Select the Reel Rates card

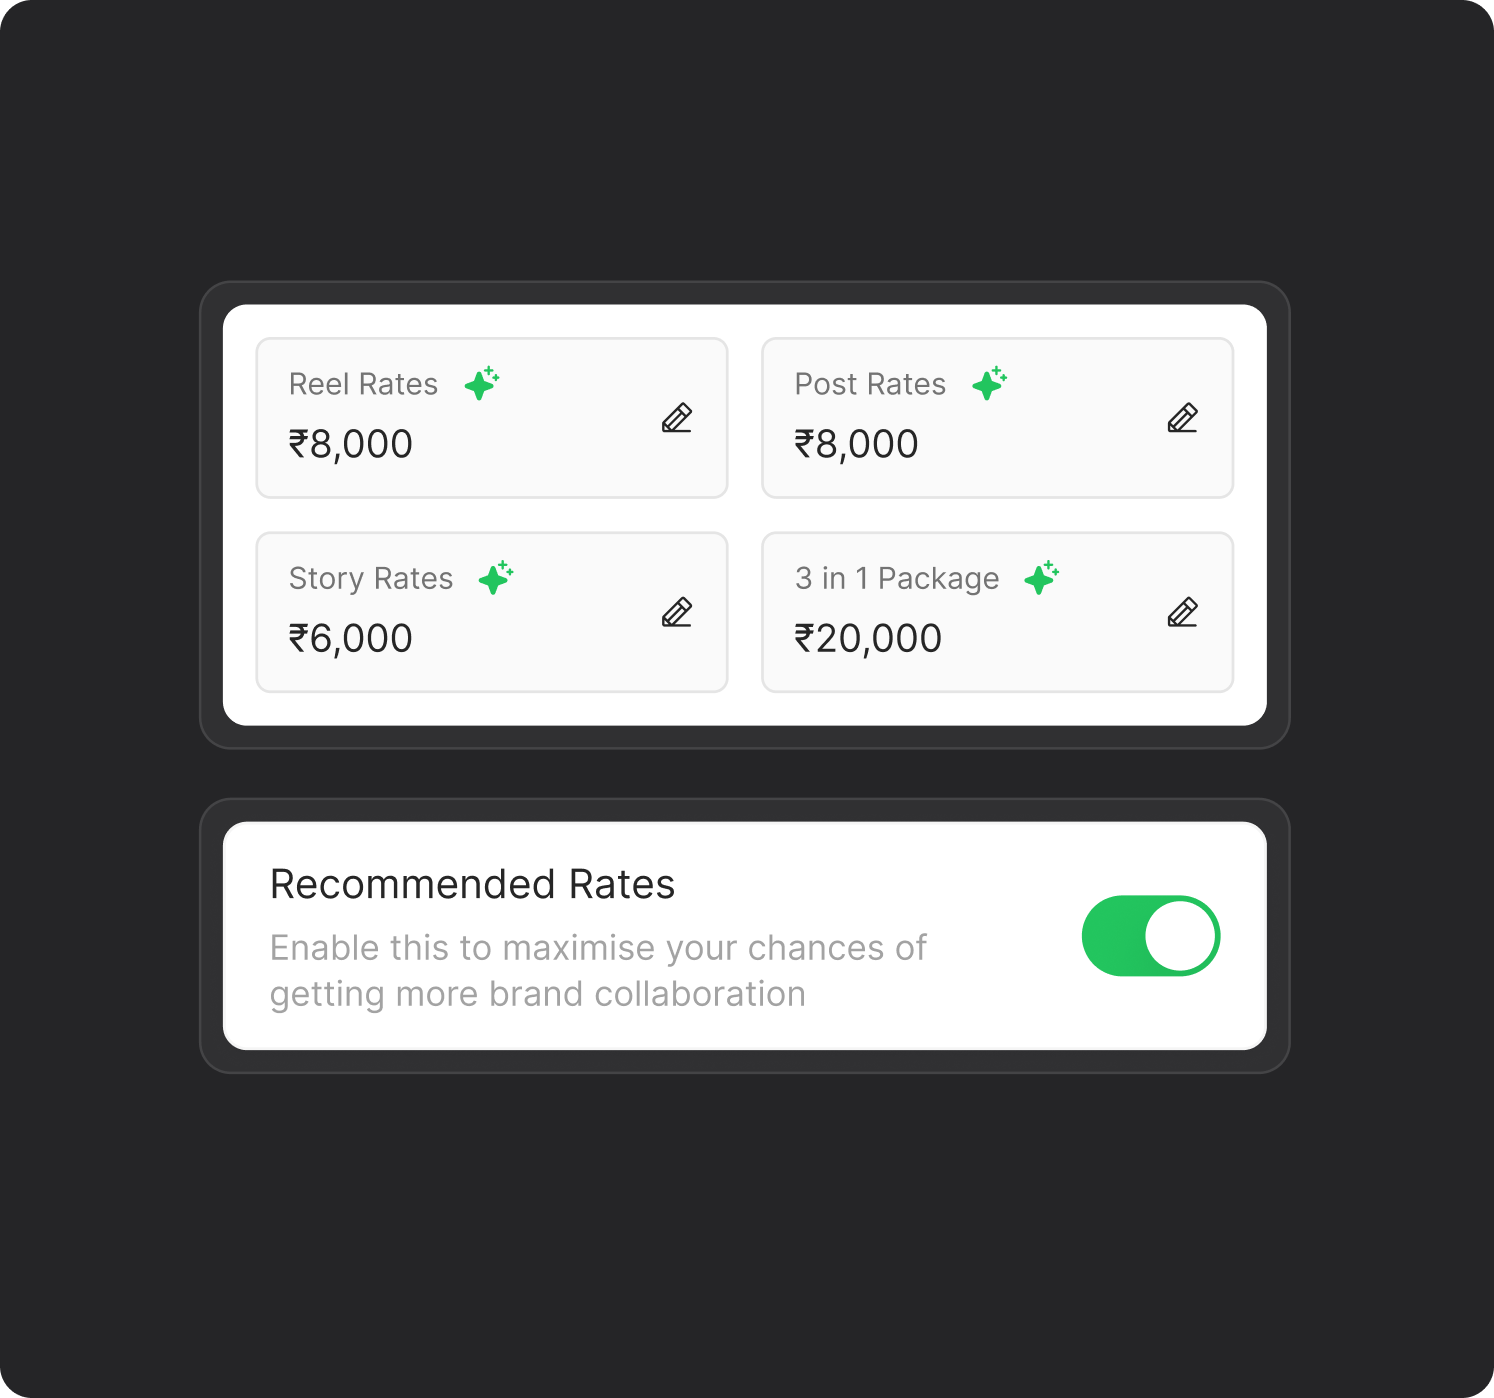click(x=492, y=418)
